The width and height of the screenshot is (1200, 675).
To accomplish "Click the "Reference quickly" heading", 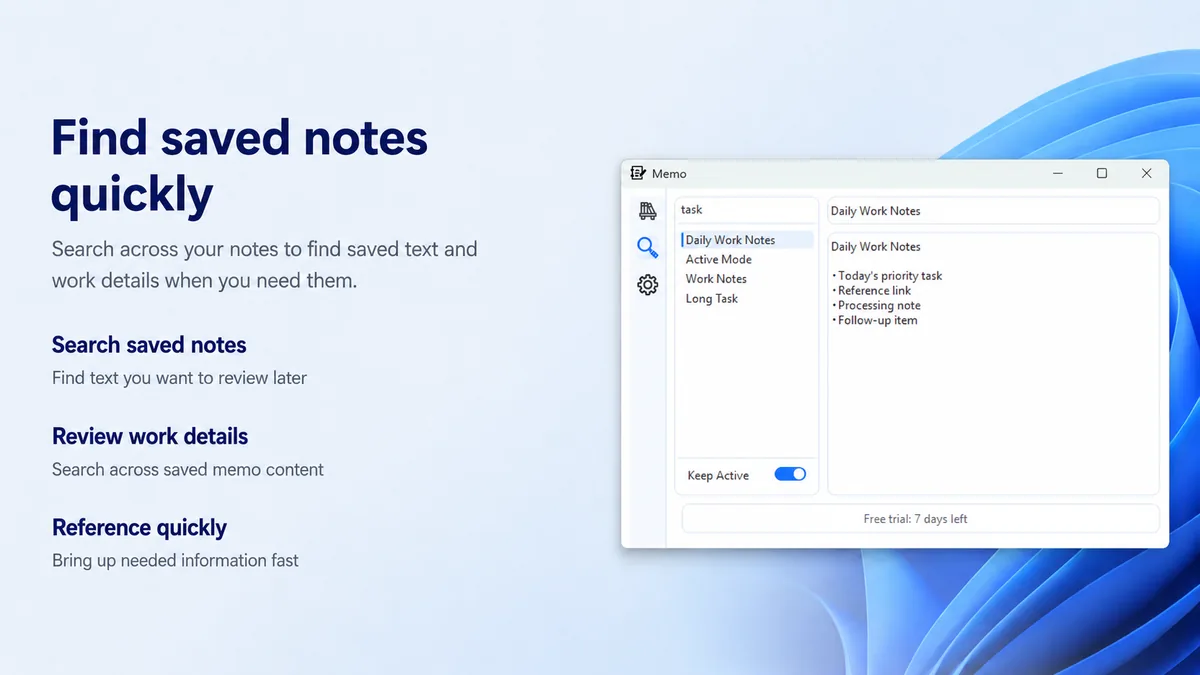I will tap(139, 528).
